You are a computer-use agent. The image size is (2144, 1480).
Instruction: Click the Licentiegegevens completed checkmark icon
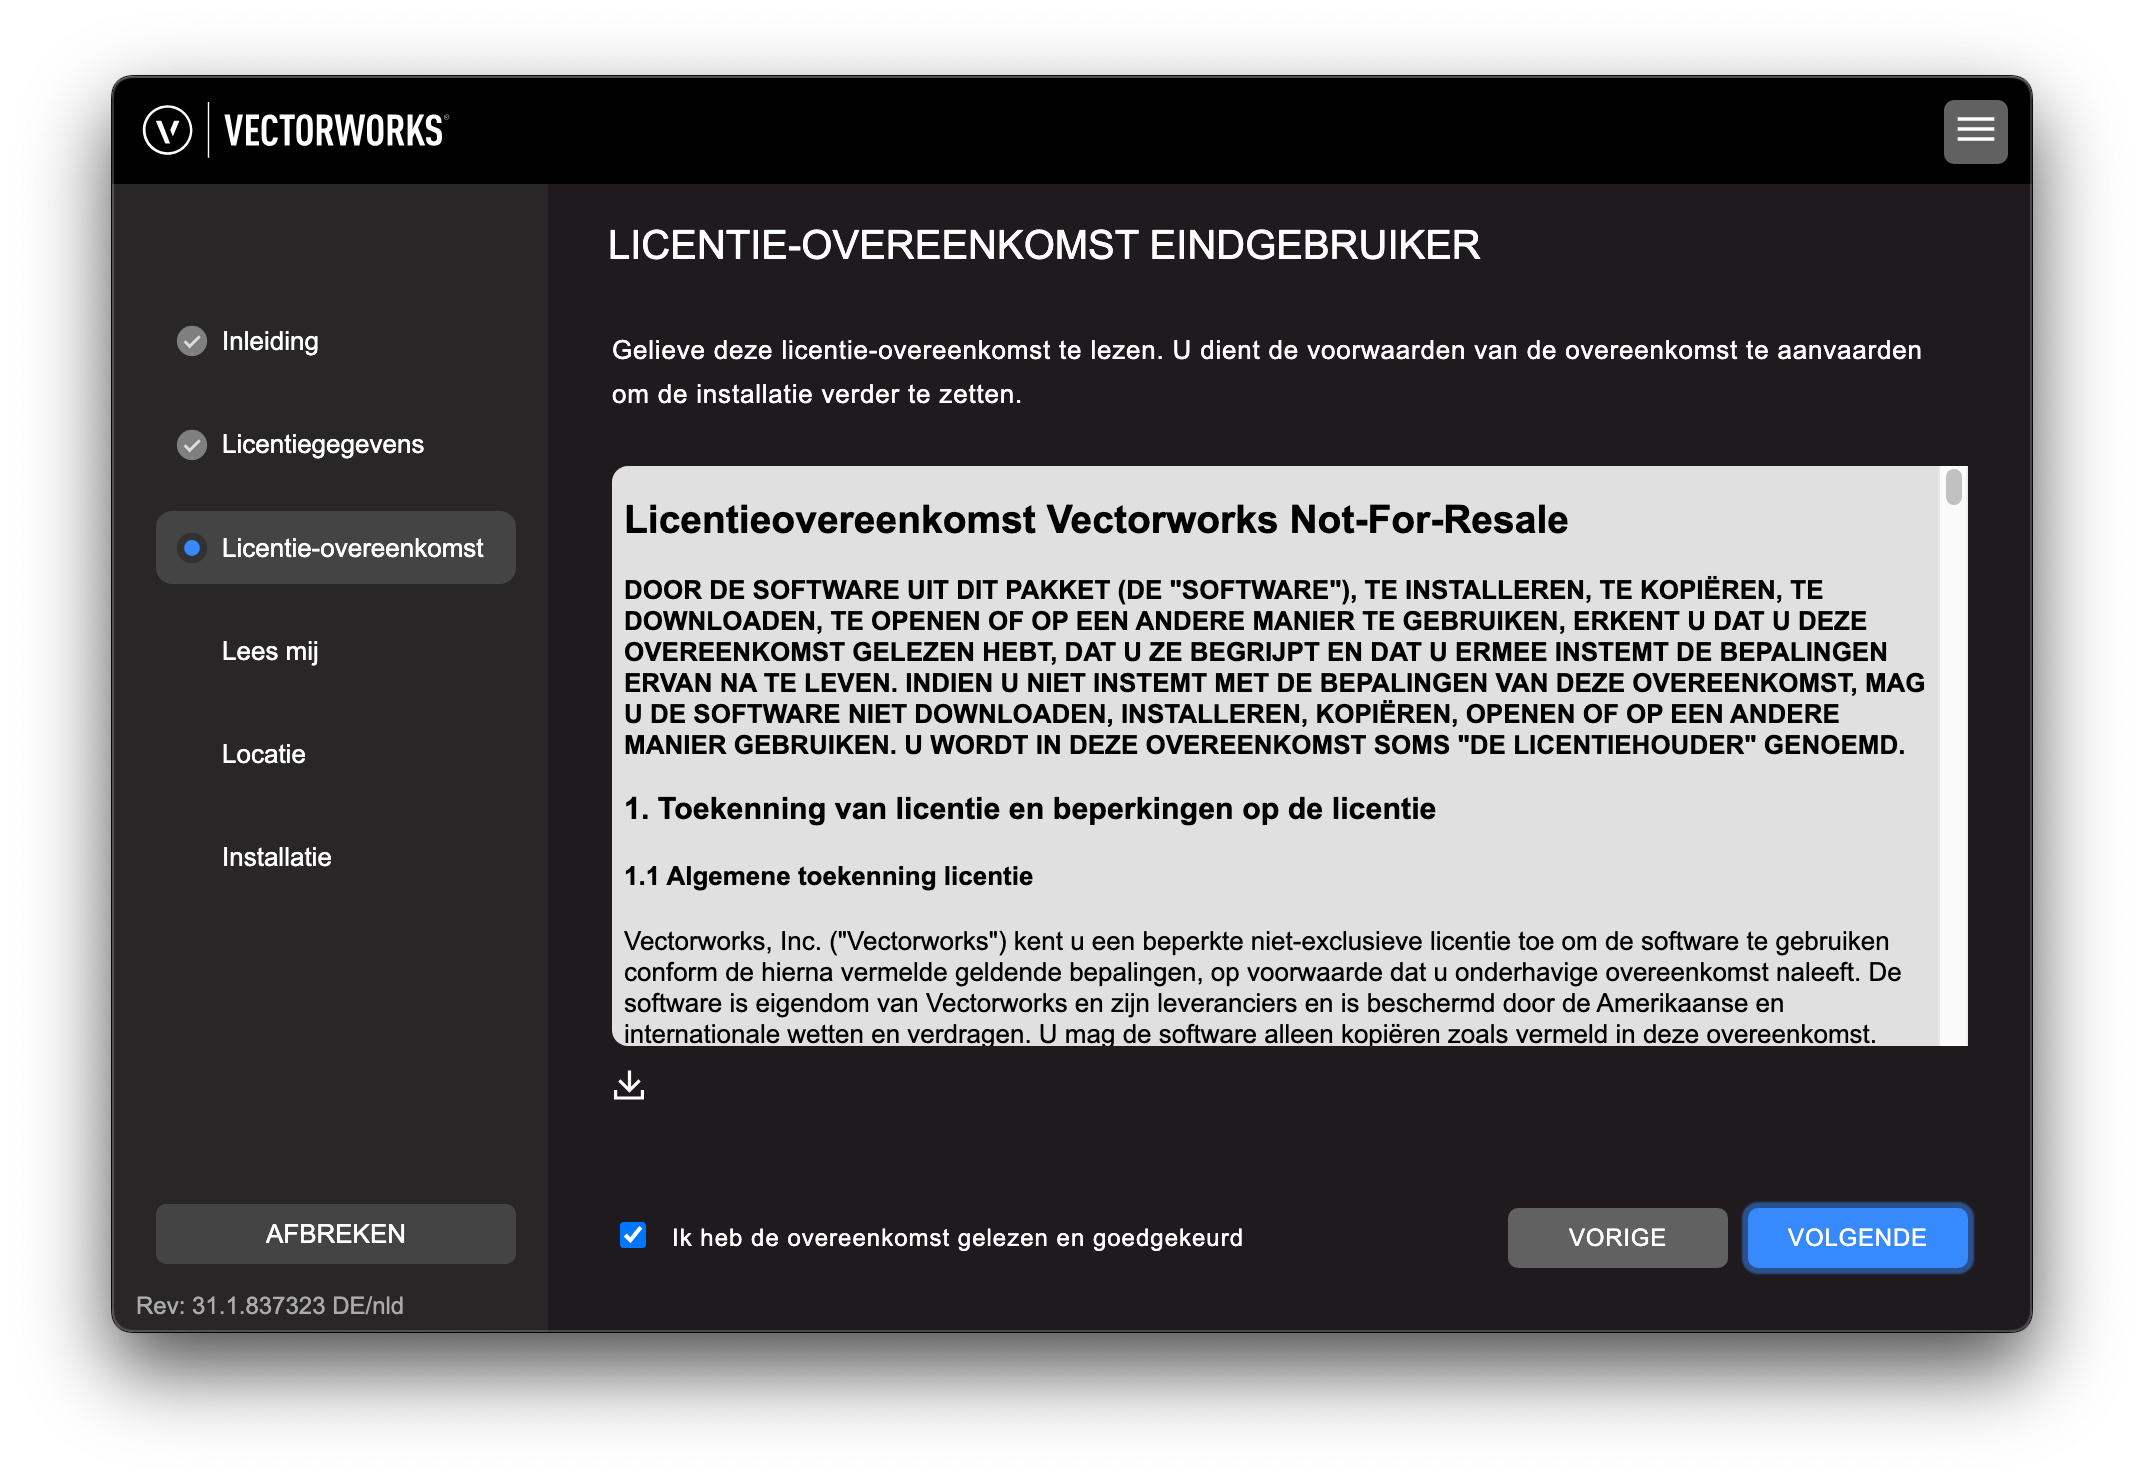coord(192,444)
